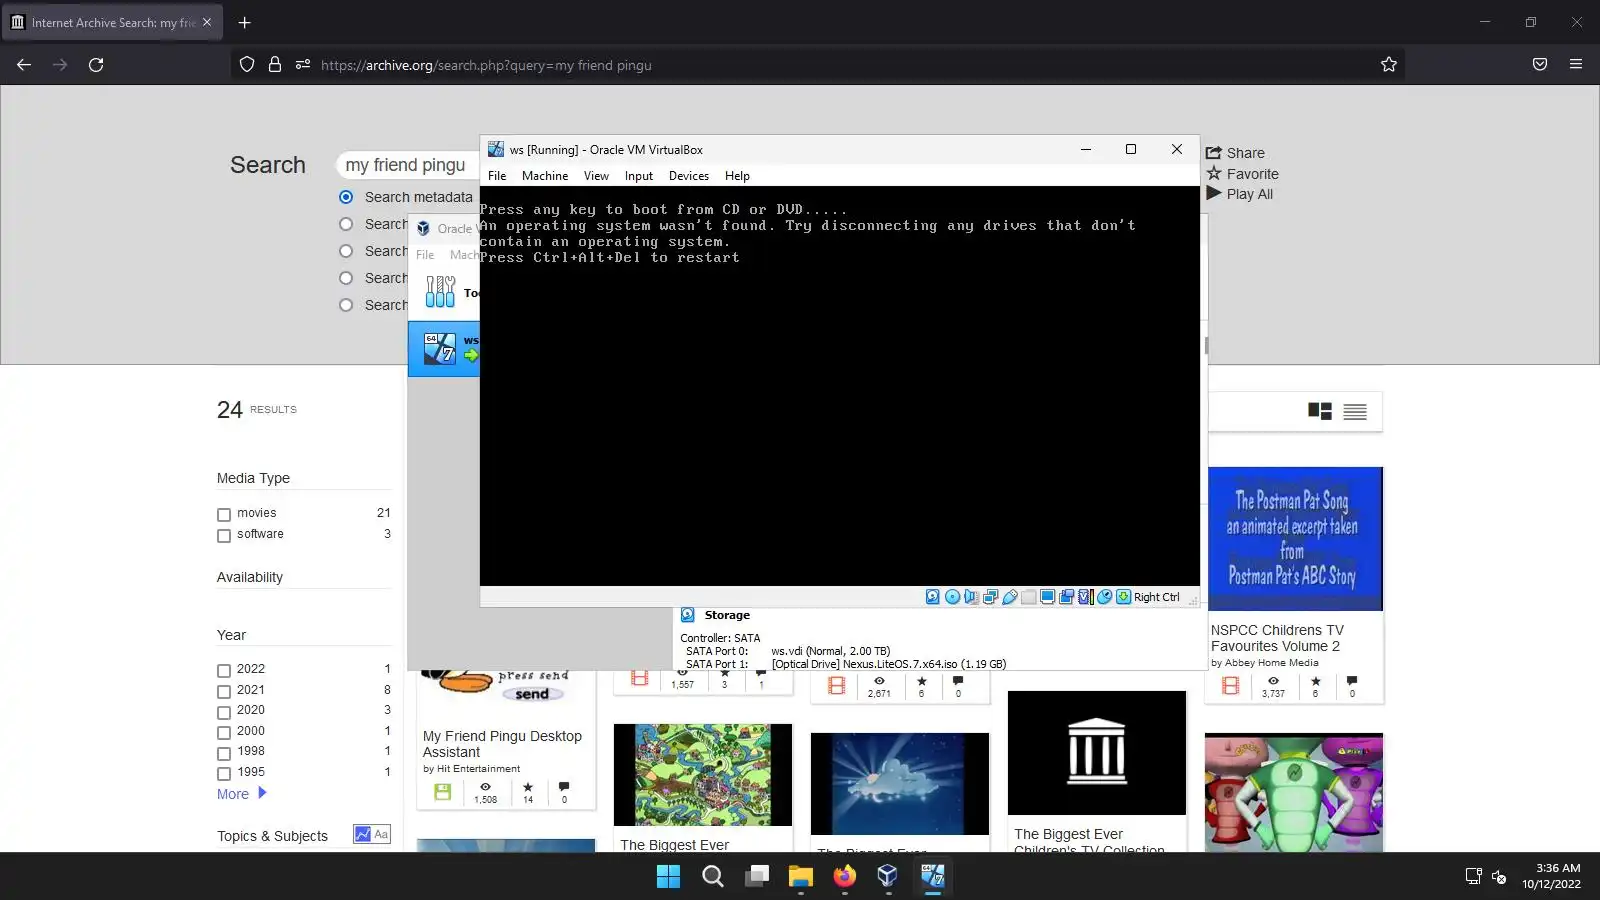1600x900 pixels.
Task: Click the Storage section icon in VirtualBox Manager
Action: (688, 615)
